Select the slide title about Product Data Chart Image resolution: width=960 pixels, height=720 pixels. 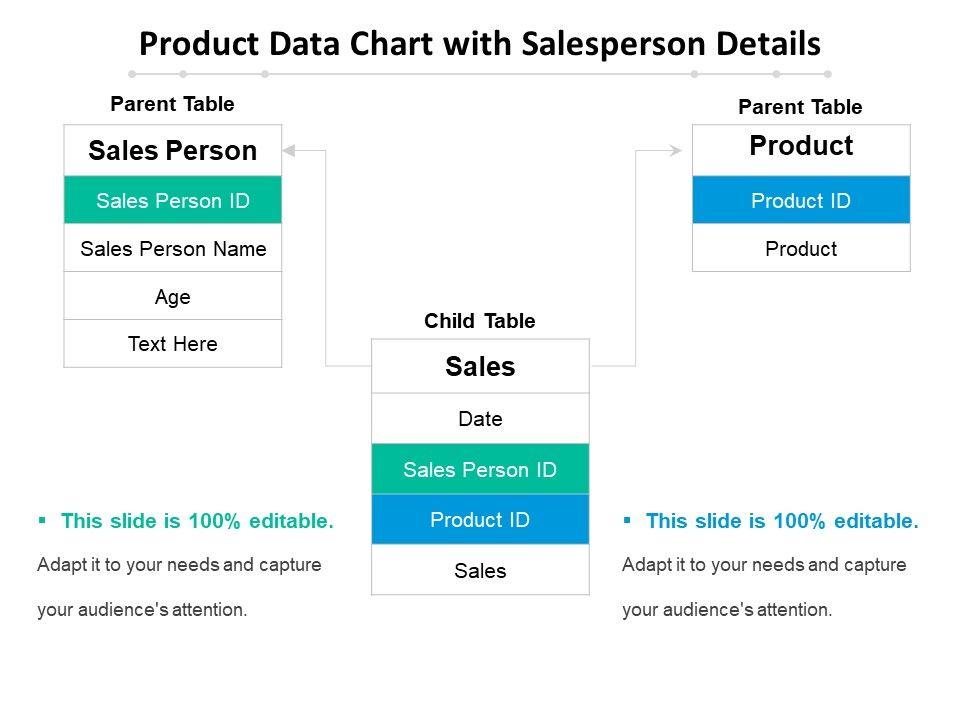pos(480,44)
